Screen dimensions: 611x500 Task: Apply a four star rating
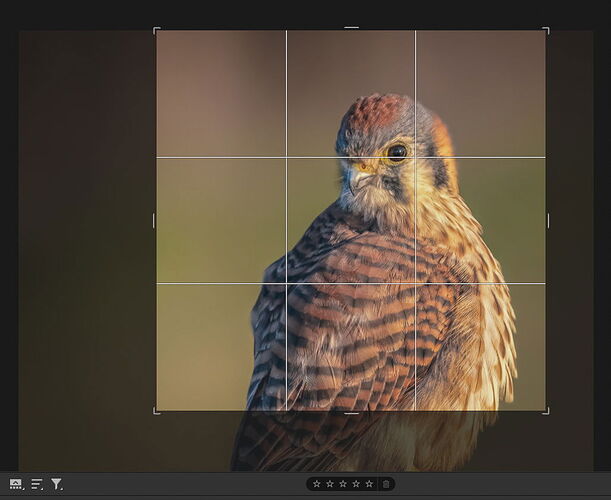click(356, 484)
